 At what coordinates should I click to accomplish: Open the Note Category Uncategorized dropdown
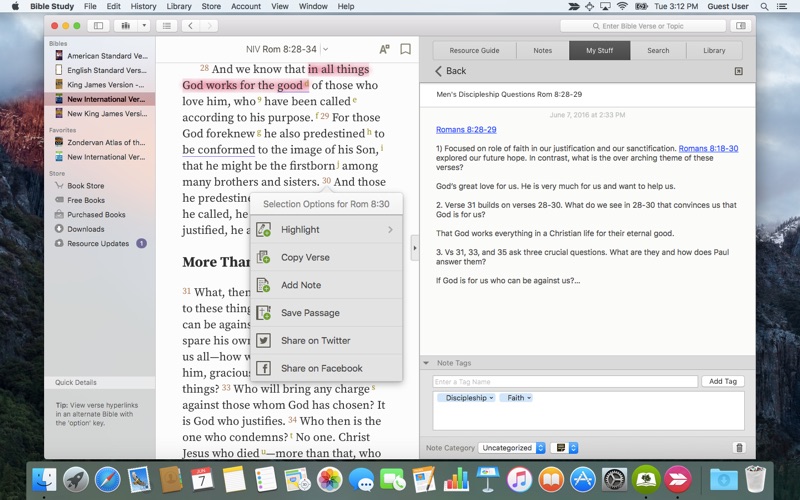click(512, 448)
